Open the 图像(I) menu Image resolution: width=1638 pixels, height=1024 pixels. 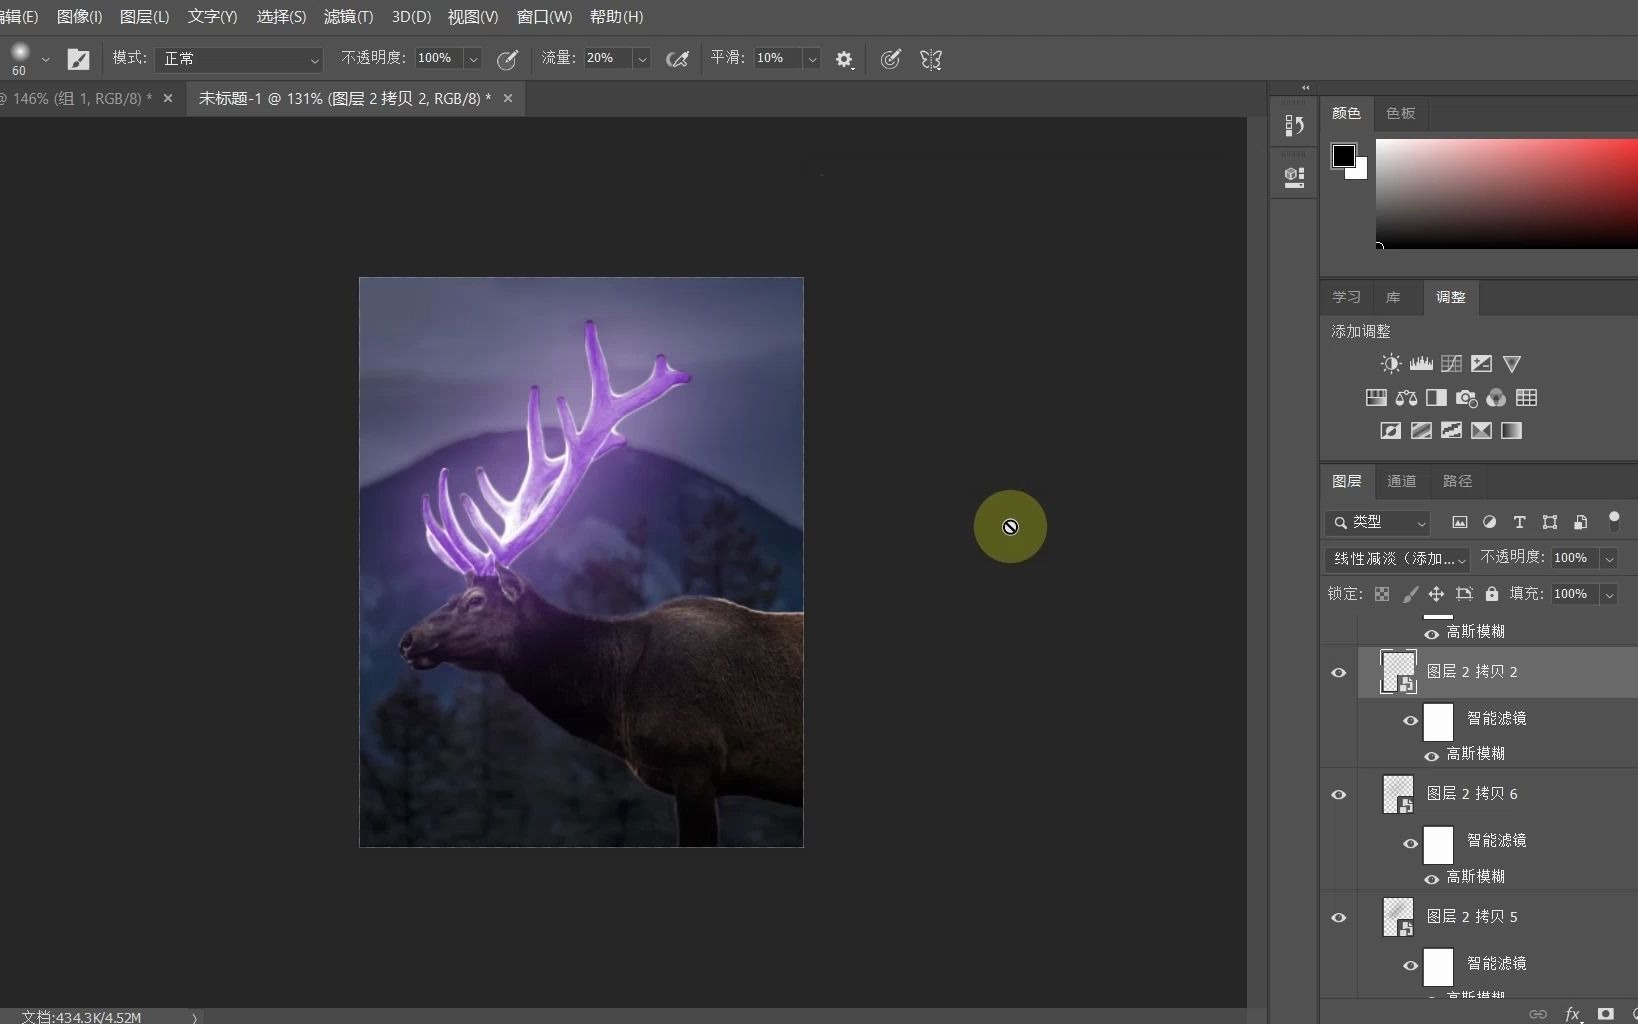[79, 17]
